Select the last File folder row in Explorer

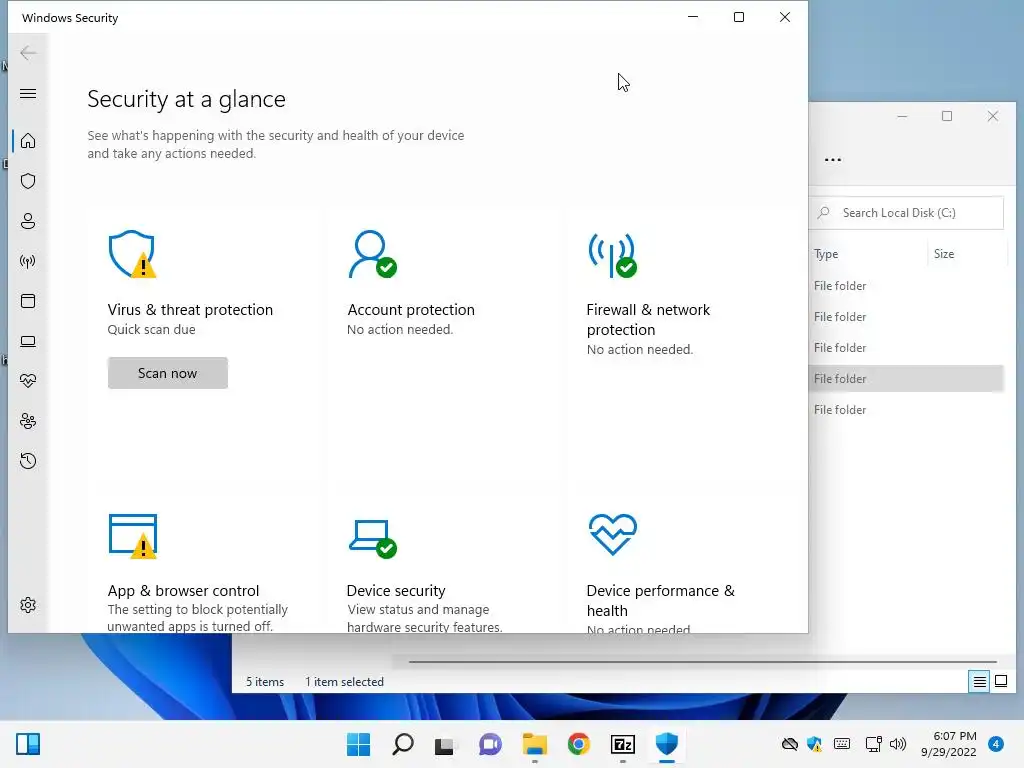point(906,410)
